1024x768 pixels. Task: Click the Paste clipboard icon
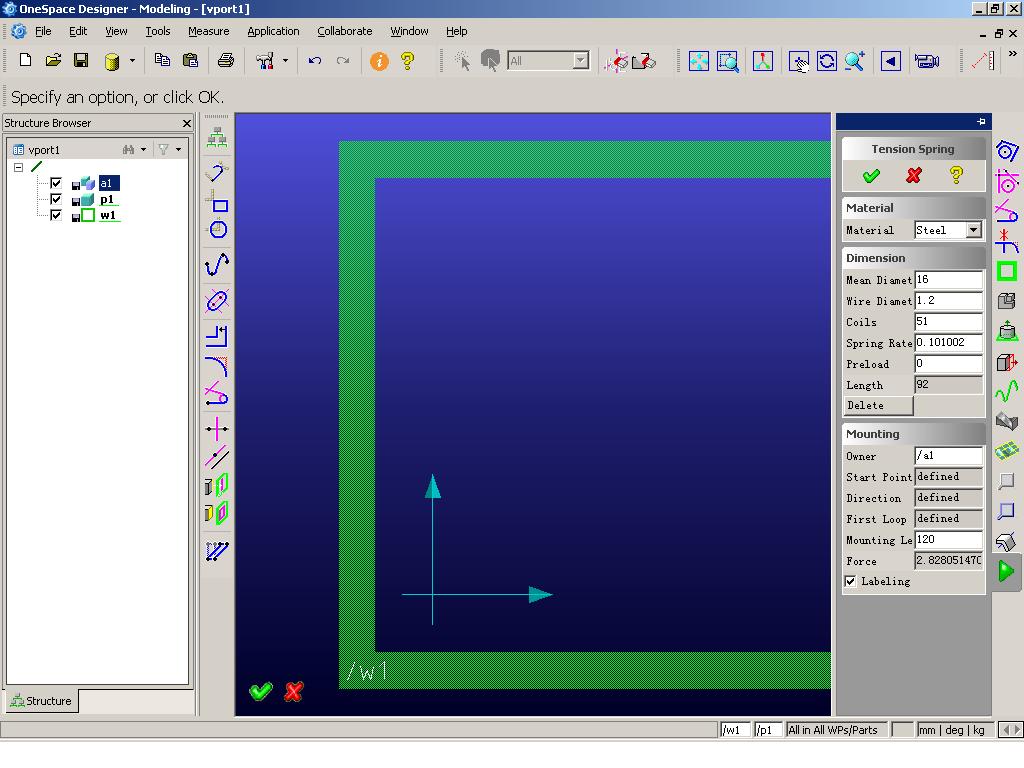pyautogui.click(x=190, y=61)
